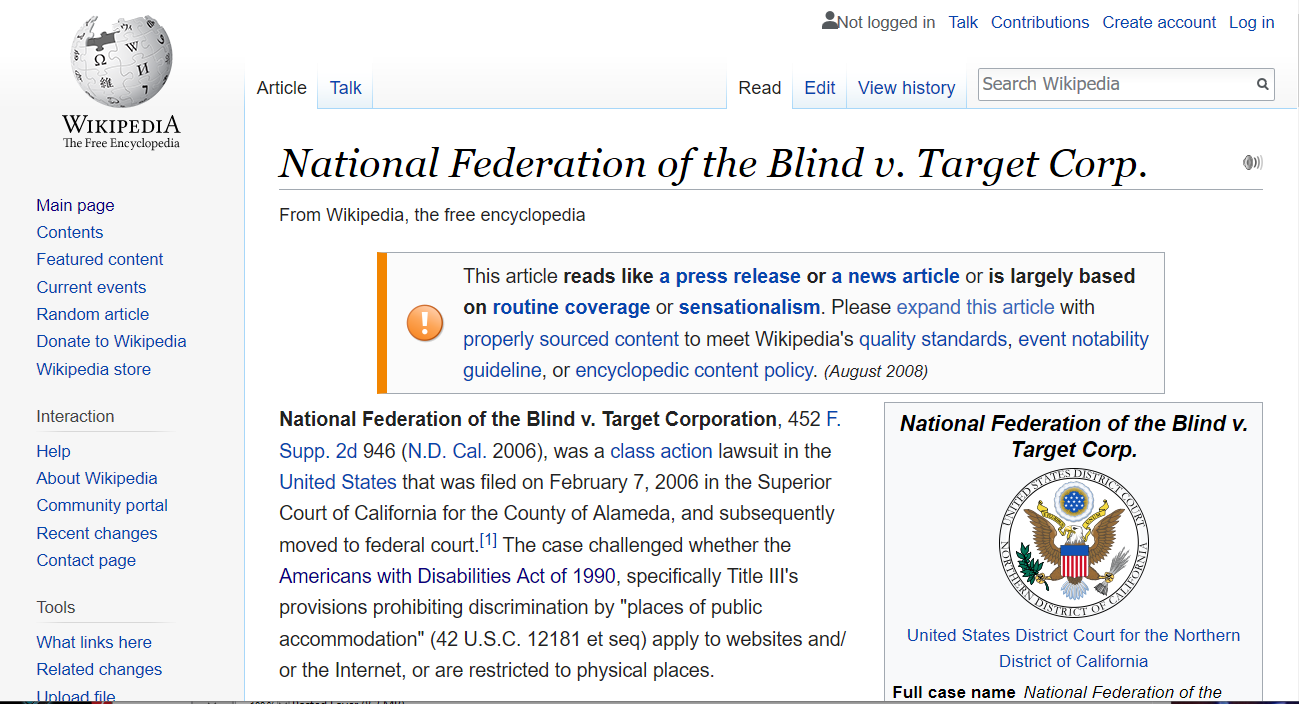This screenshot has width=1299, height=704.
Task: Open Contributions in the user bar
Action: (x=1040, y=22)
